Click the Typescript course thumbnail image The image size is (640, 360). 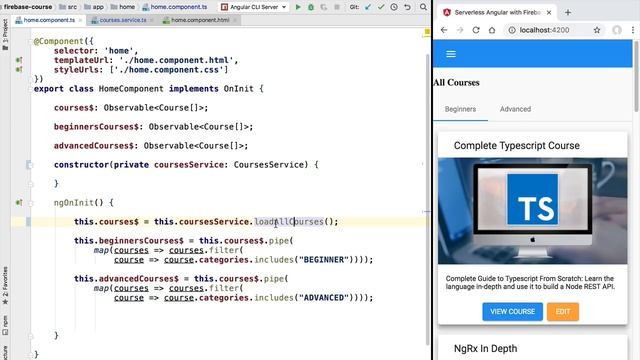[x=533, y=211]
